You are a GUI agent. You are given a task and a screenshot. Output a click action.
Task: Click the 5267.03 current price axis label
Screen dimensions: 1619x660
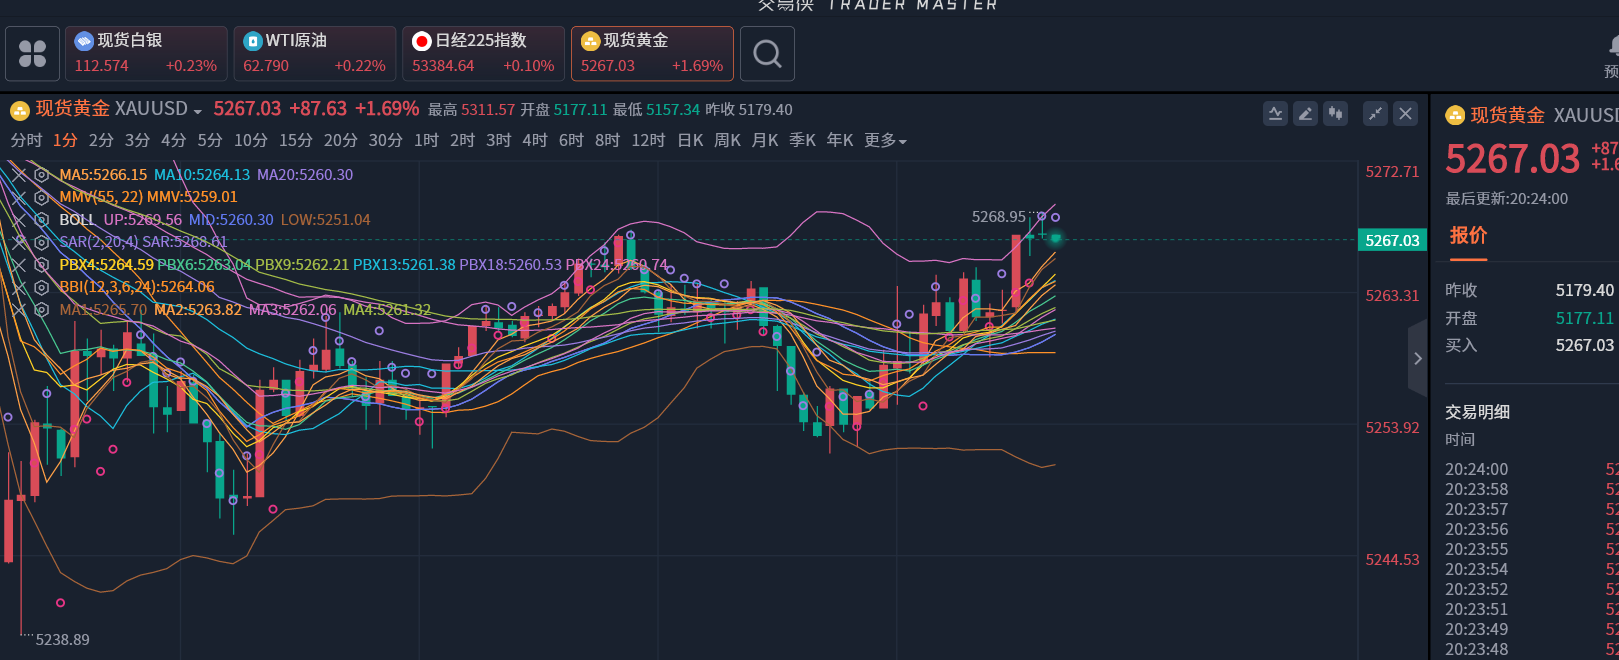click(1392, 241)
